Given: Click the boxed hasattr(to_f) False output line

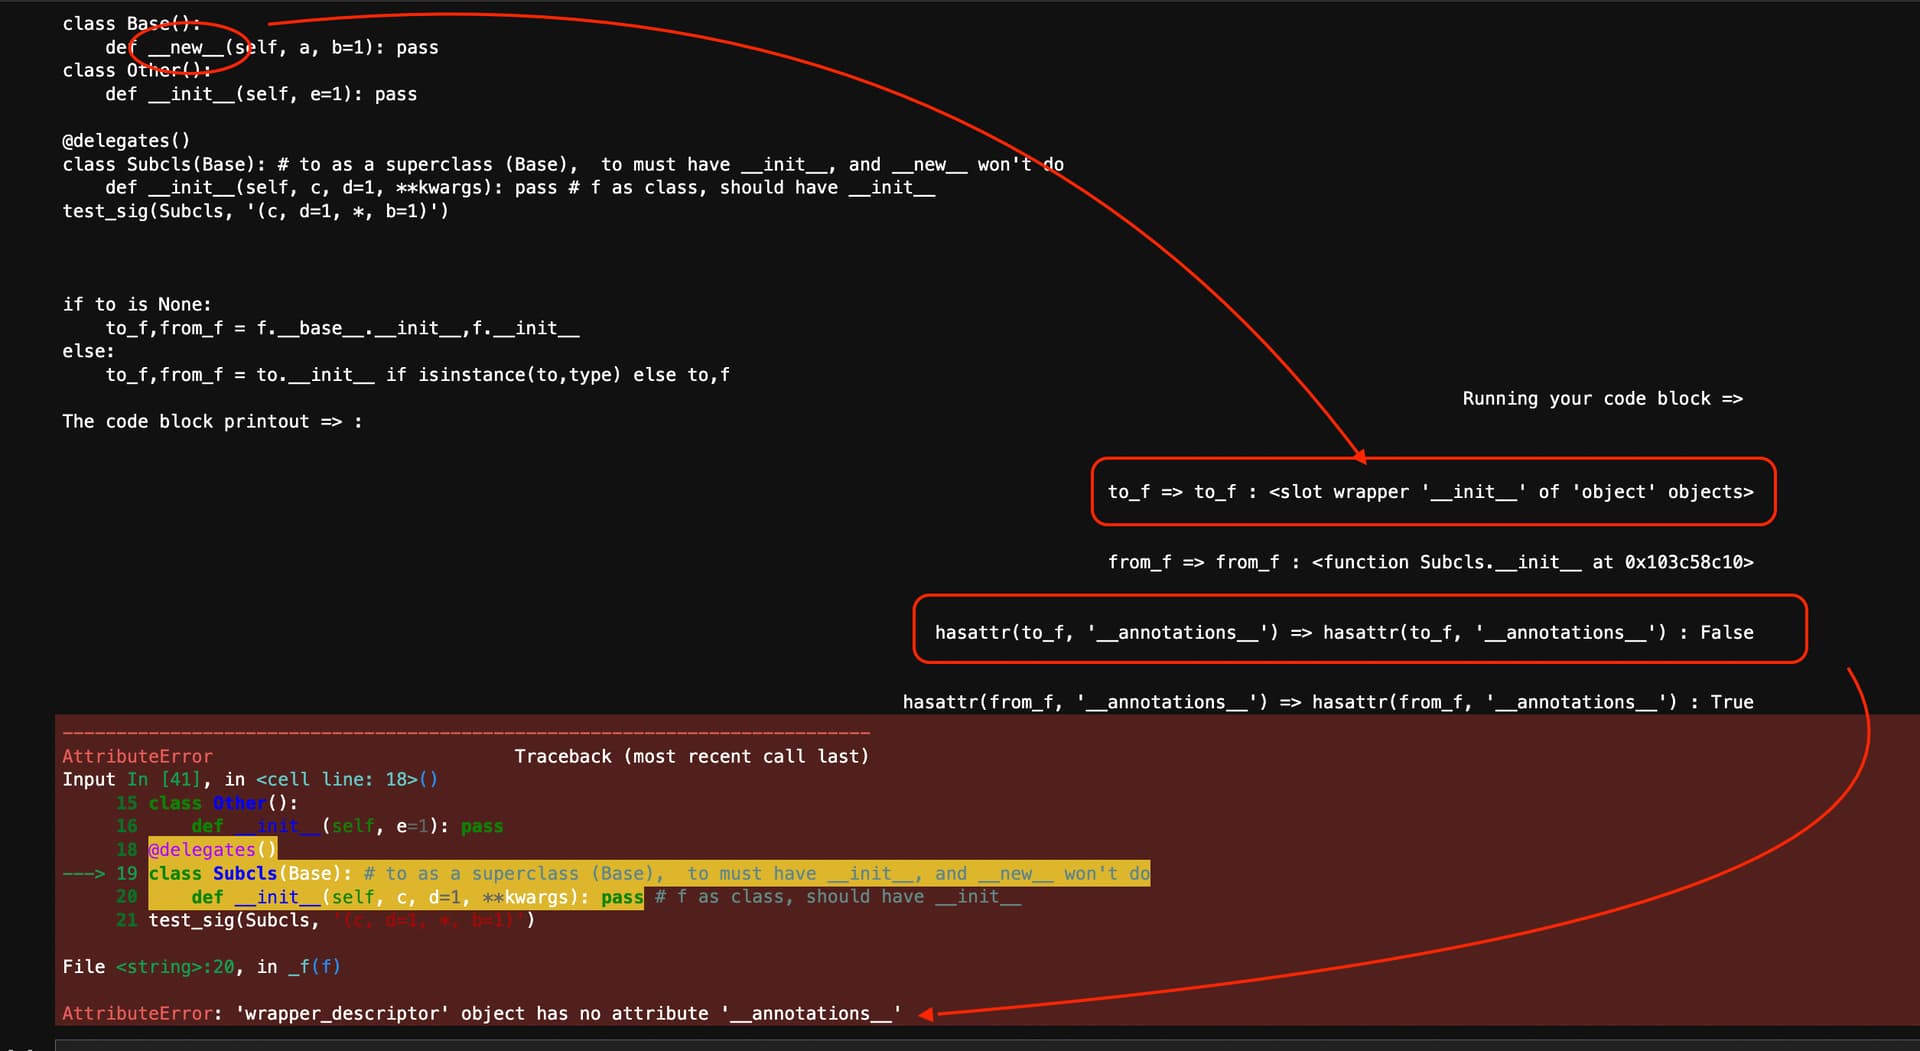Looking at the screenshot, I should pyautogui.click(x=1343, y=632).
